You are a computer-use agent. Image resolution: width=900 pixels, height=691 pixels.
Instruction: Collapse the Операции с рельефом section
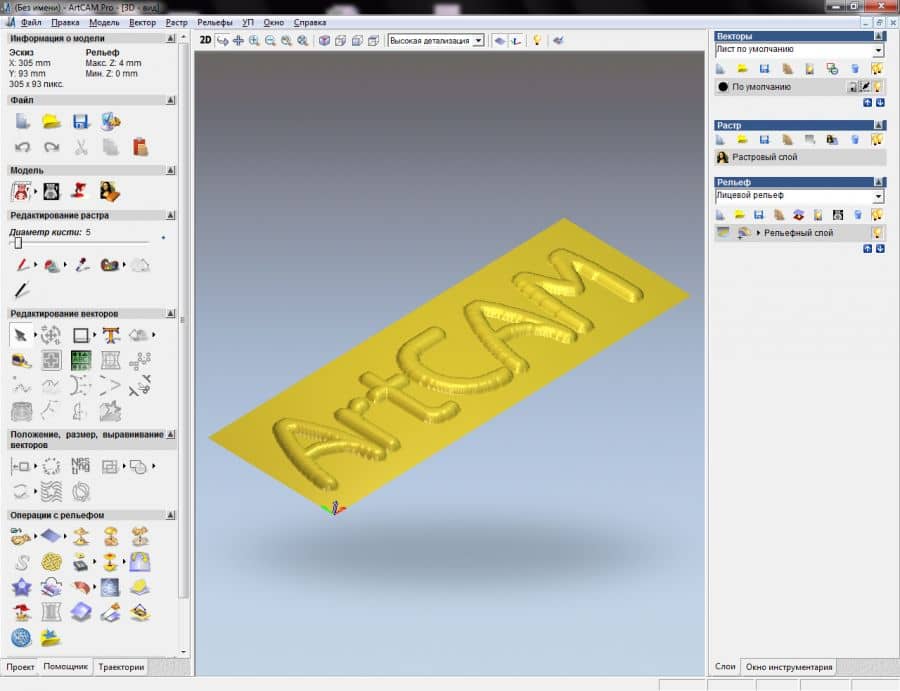point(170,515)
